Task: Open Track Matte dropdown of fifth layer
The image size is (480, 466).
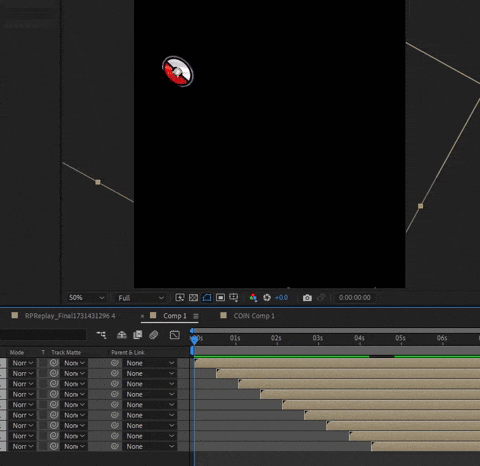Action: [x=74, y=404]
